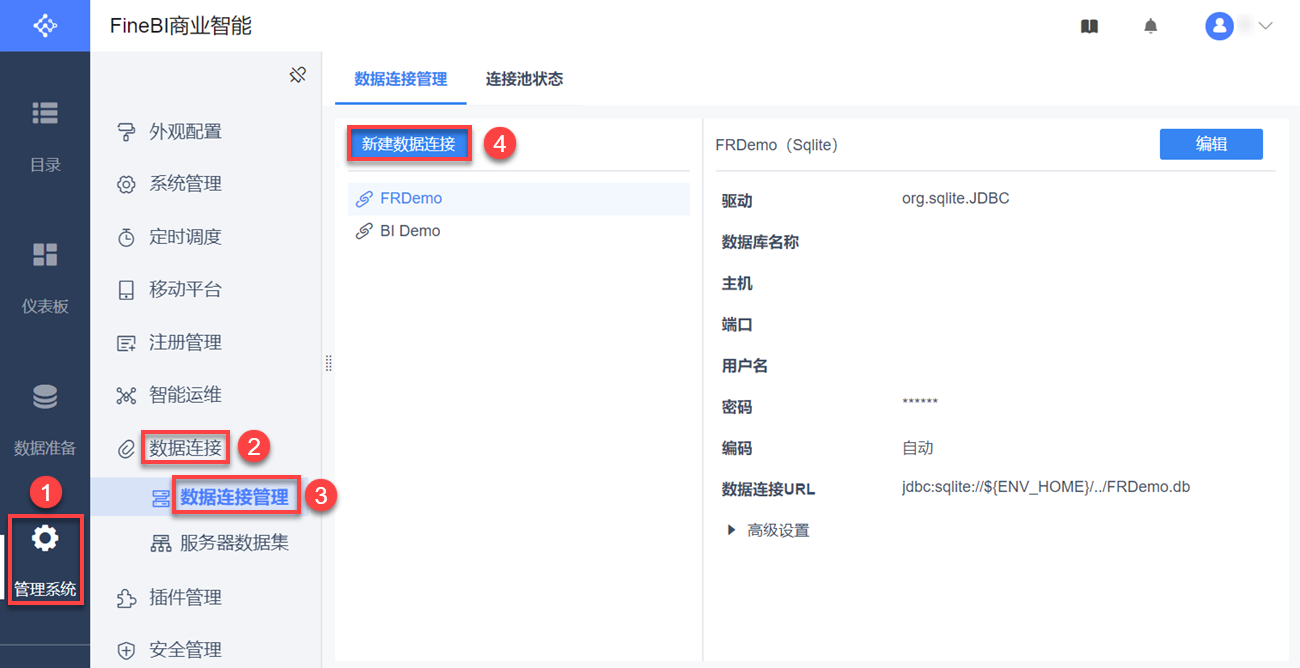
Task: Click the tablet icon beside 移动平台
Action: tap(126, 290)
